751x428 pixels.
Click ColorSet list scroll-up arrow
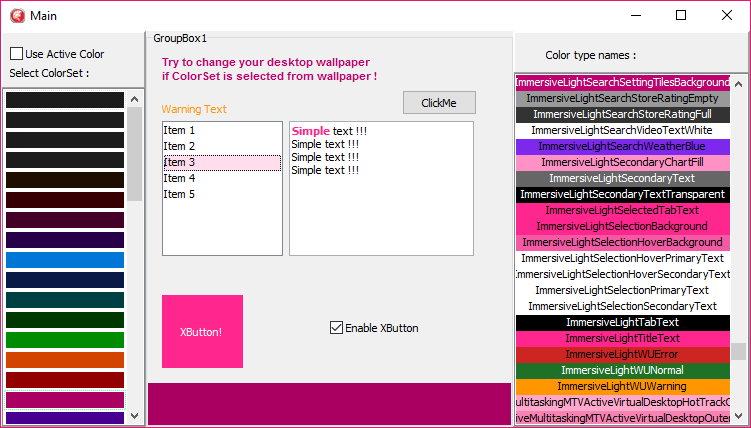(135, 99)
